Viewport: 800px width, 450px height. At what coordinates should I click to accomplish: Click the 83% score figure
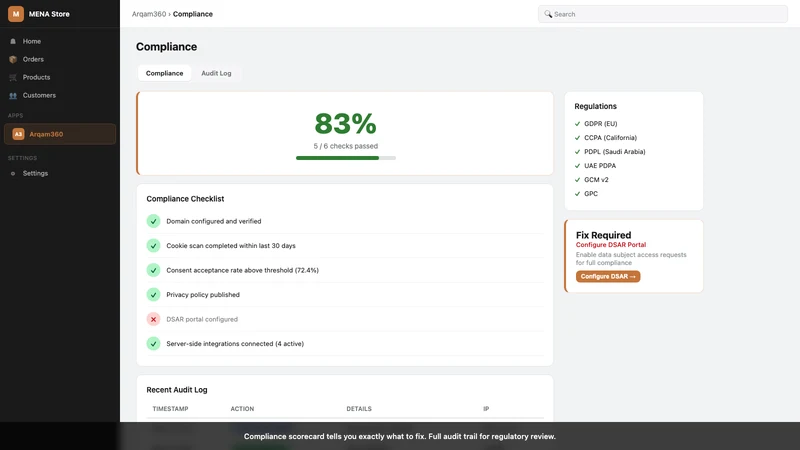pyautogui.click(x=345, y=123)
